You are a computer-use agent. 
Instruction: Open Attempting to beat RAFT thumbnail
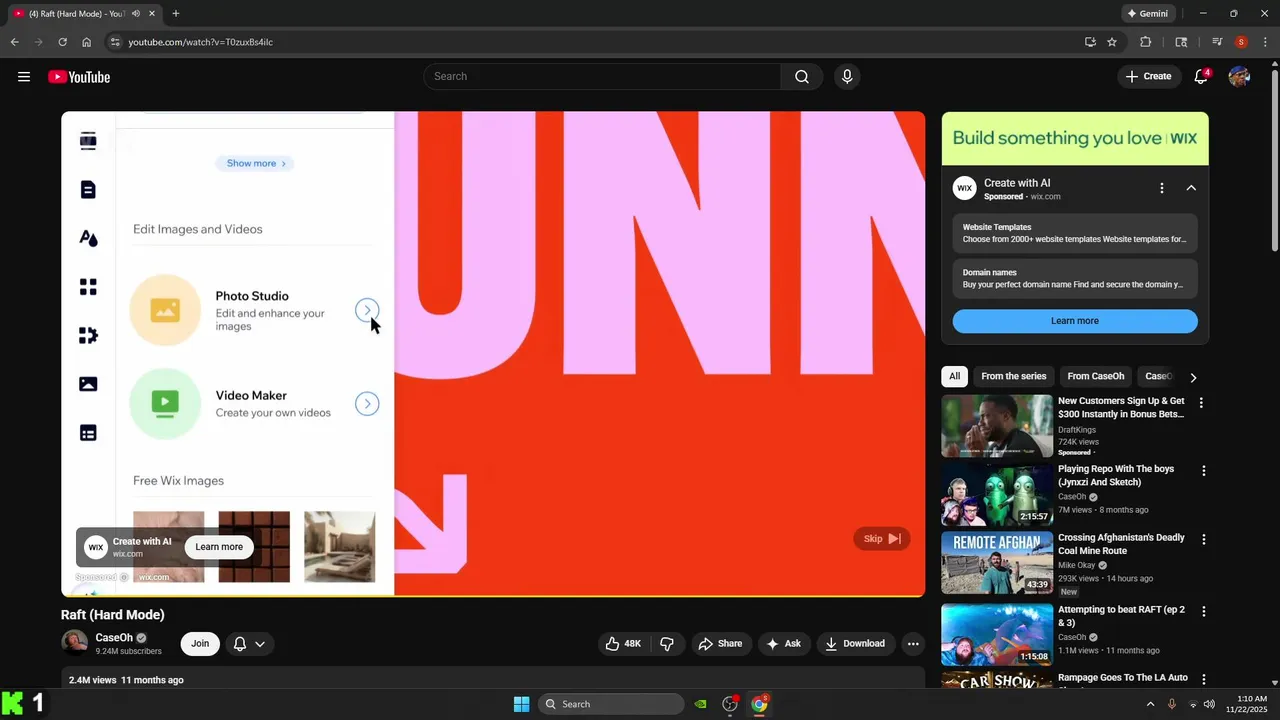tap(997, 634)
